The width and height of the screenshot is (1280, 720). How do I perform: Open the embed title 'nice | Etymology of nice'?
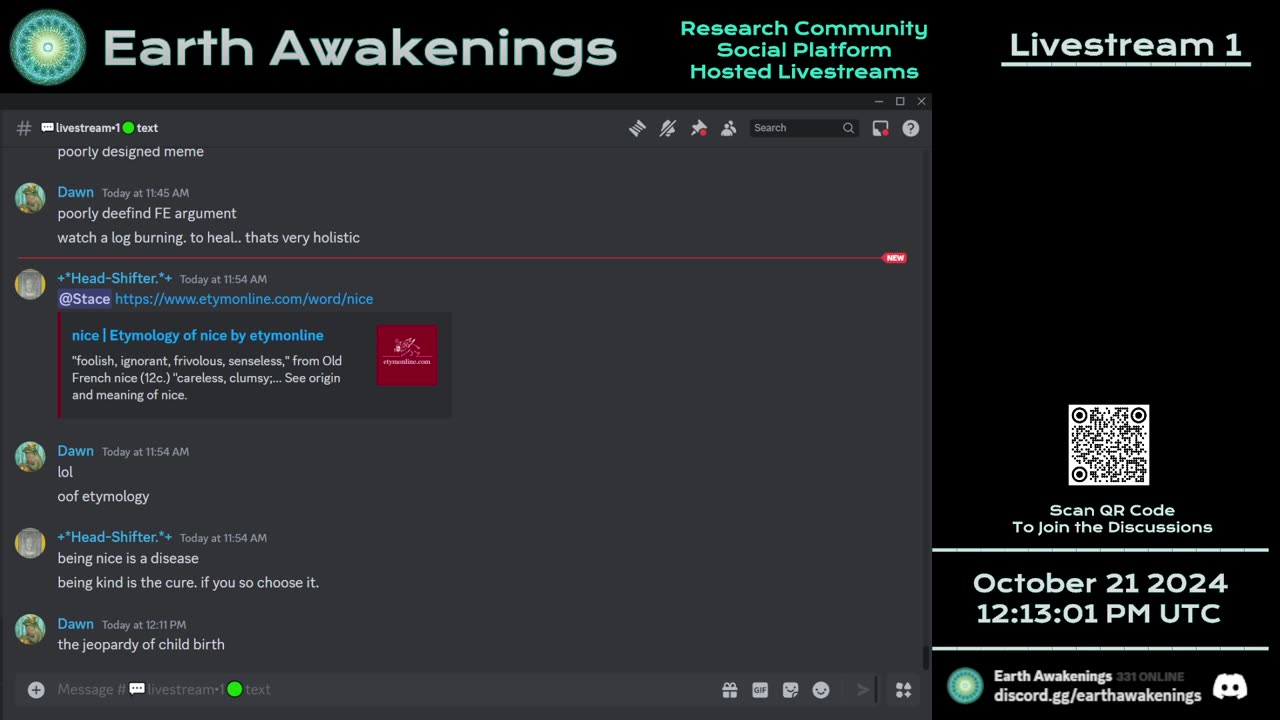tap(198, 335)
